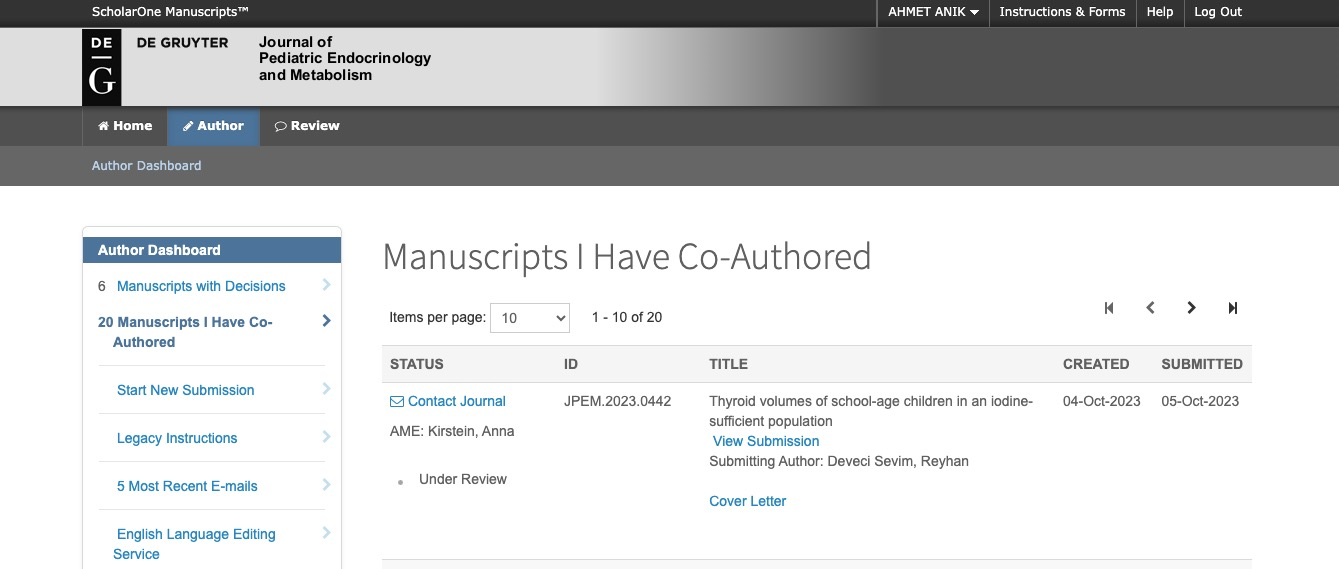Image resolution: width=1339 pixels, height=569 pixels.
Task: Go to previous page arrow
Action: [x=1150, y=308]
